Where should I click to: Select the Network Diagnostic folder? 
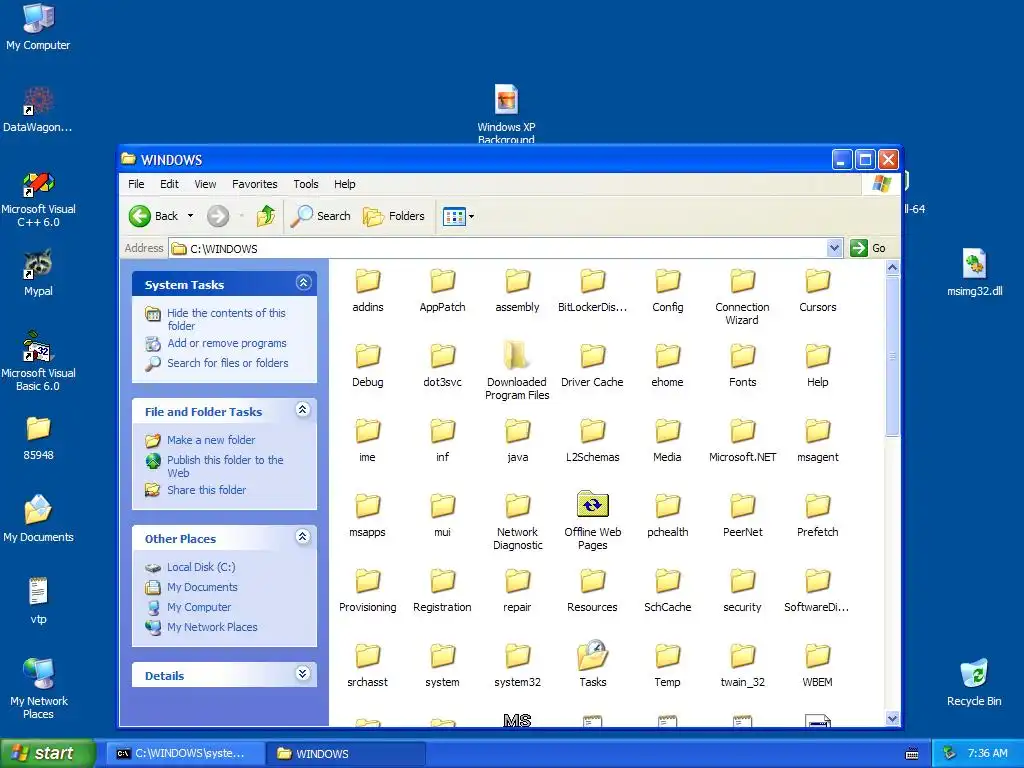pyautogui.click(x=517, y=522)
